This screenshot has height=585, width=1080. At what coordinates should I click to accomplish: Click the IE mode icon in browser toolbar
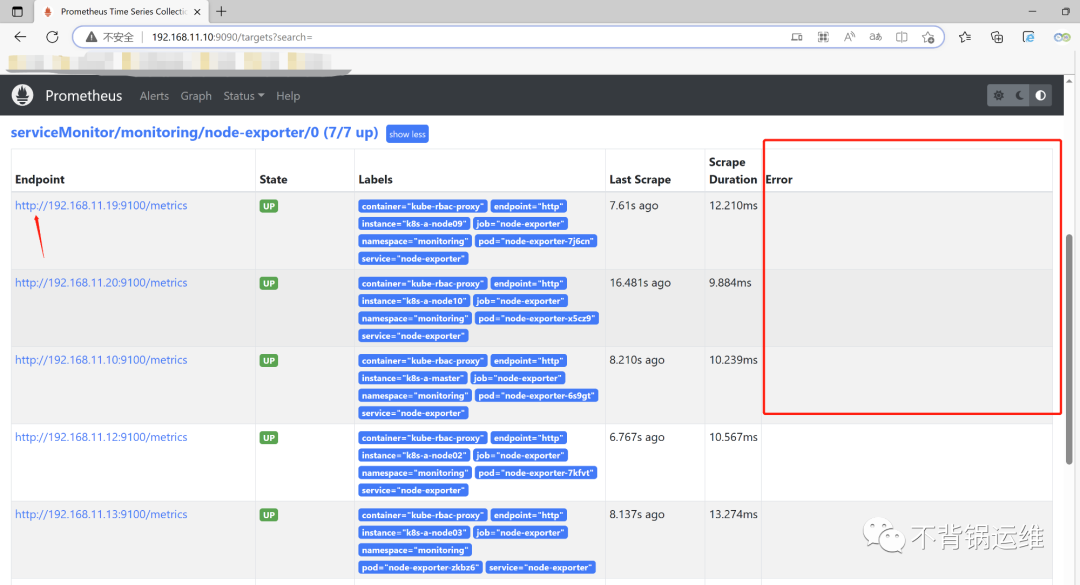[1028, 37]
